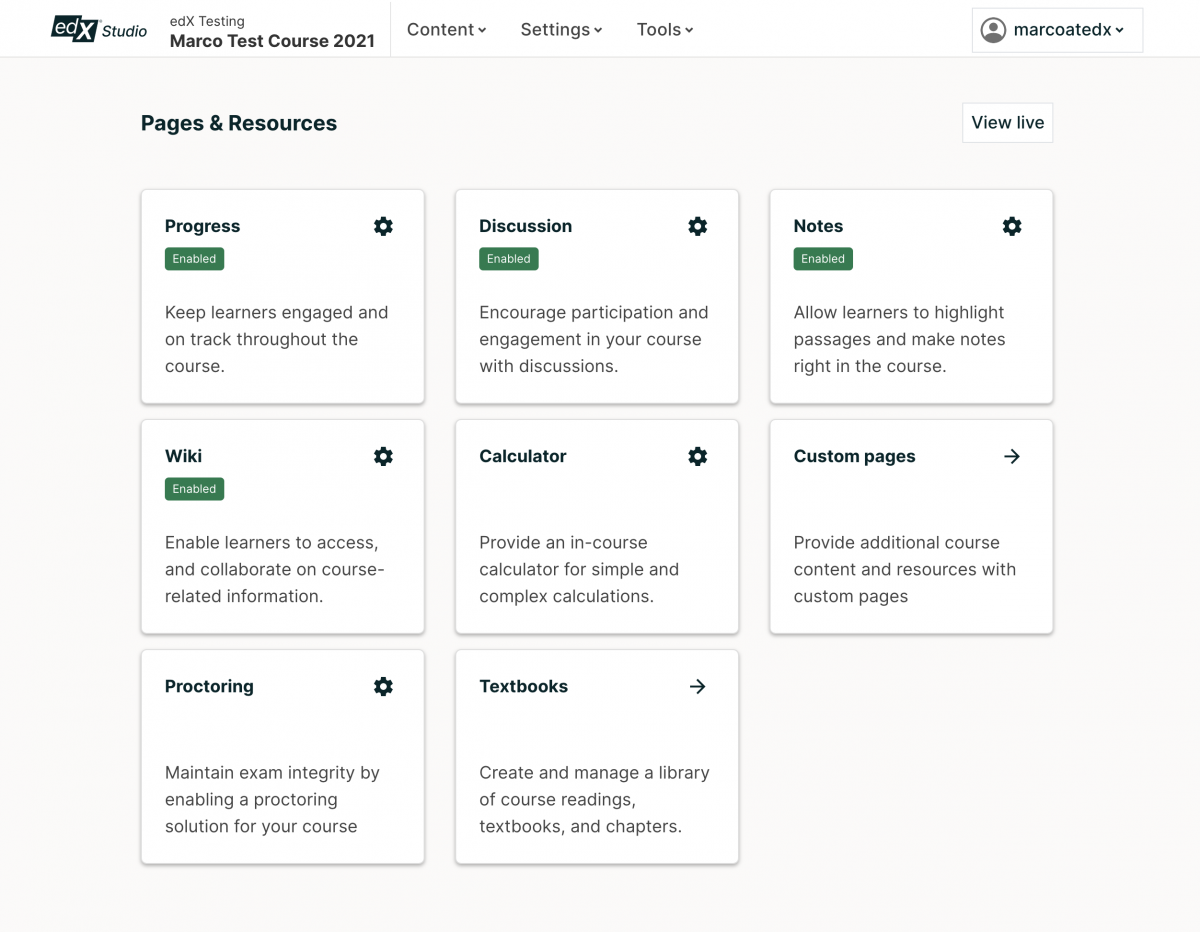The width and height of the screenshot is (1200, 932).
Task: Click the Enabled badge on Progress
Action: click(x=194, y=259)
